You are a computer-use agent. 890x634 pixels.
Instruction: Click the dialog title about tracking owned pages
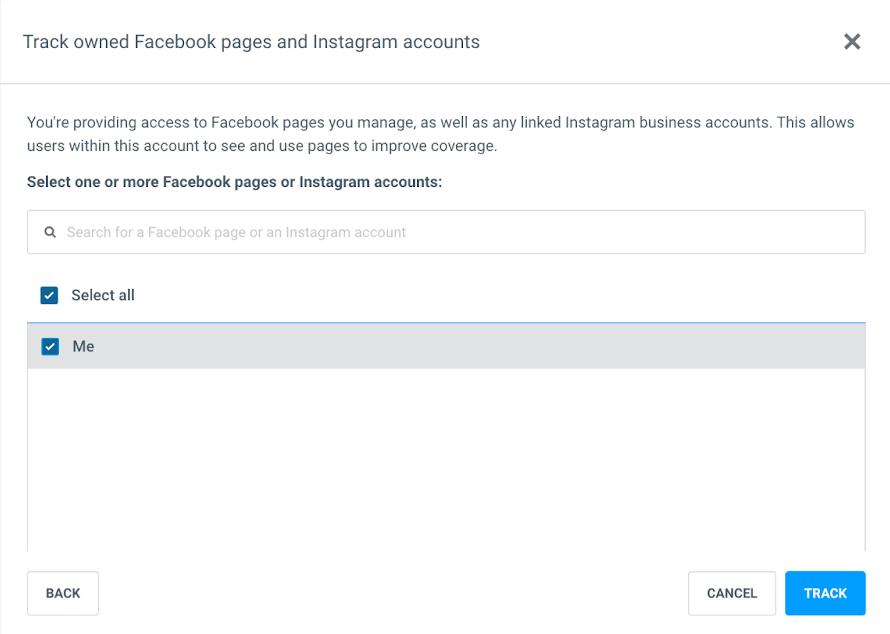click(251, 42)
